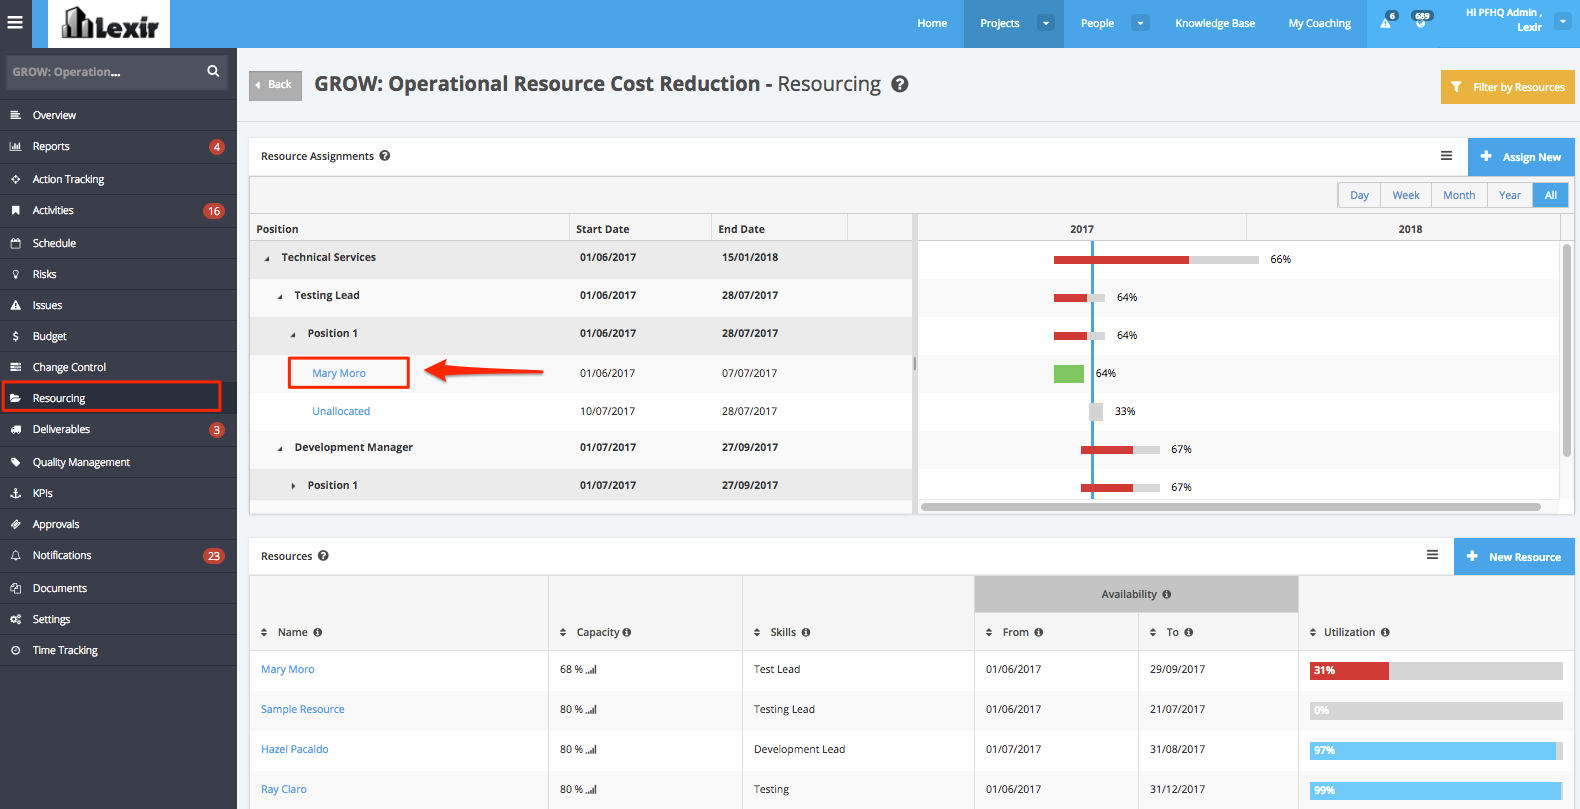Click the Gantt horizontal scrollbar
Image resolution: width=1580 pixels, height=809 pixels.
pos(1230,507)
